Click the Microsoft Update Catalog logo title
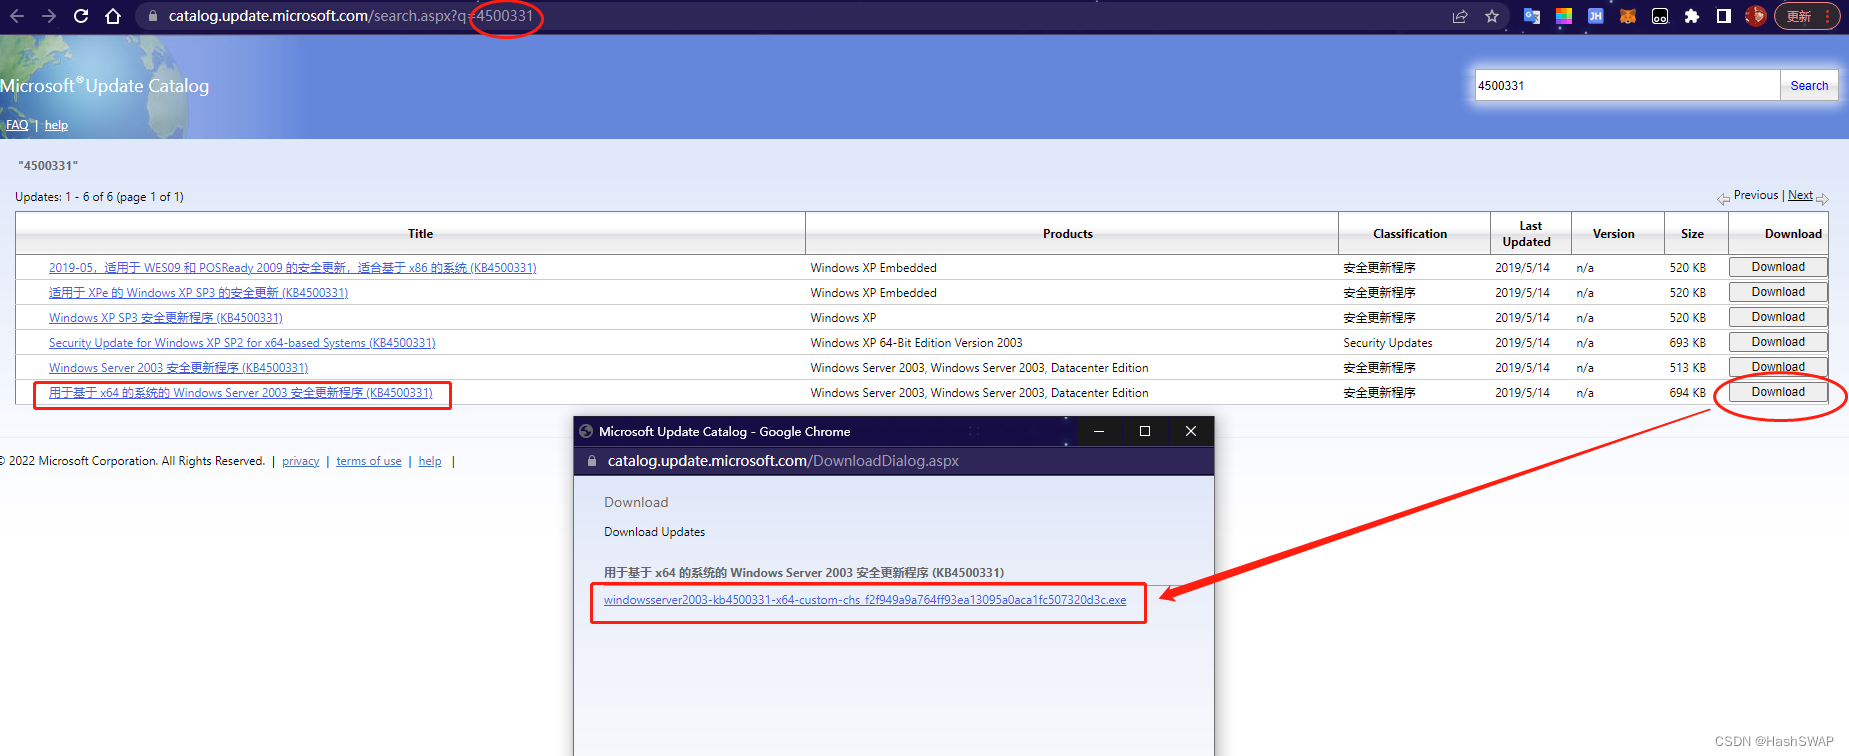This screenshot has width=1849, height=756. (104, 86)
